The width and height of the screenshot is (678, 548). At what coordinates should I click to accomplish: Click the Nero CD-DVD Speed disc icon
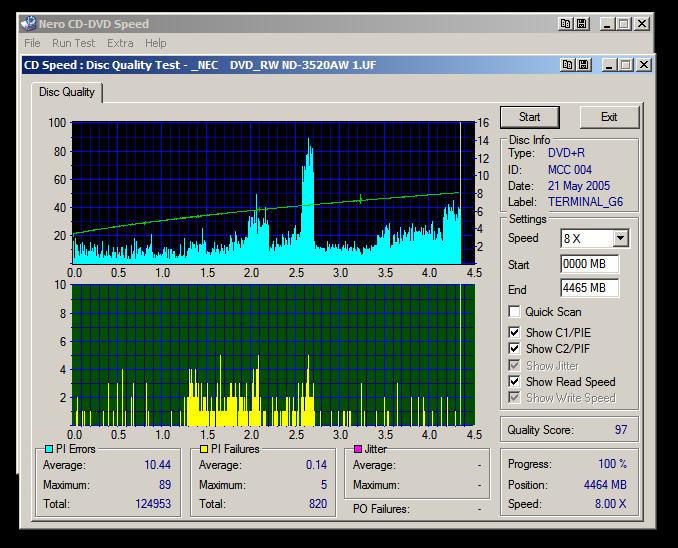[29, 24]
